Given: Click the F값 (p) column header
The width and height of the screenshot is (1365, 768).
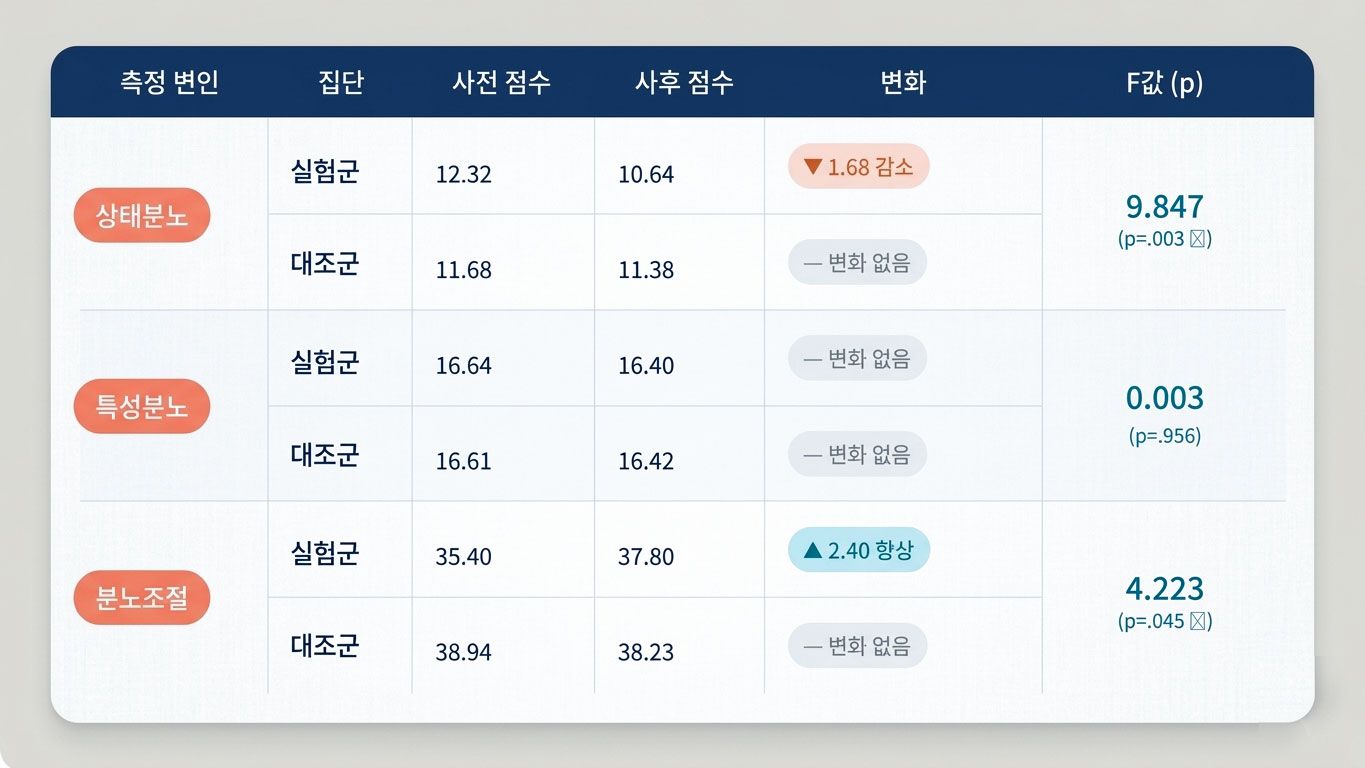Looking at the screenshot, I should pos(1164,82).
